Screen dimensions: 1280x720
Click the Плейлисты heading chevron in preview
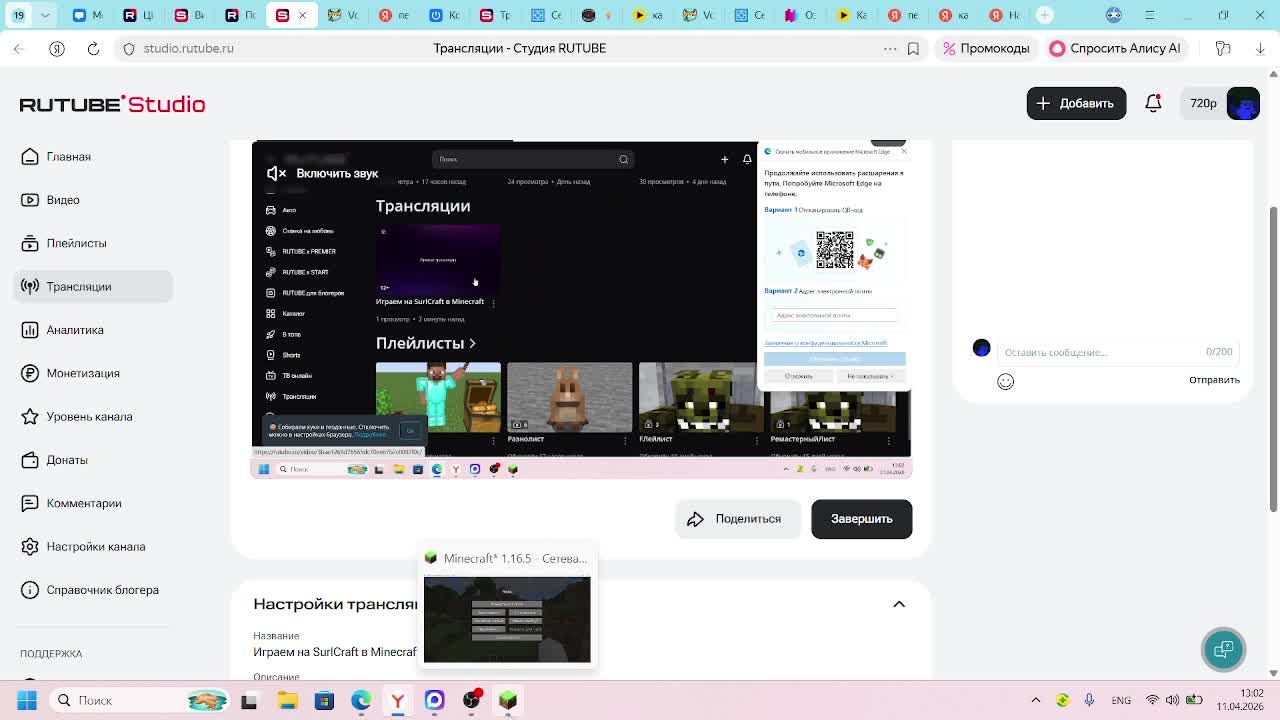472,343
